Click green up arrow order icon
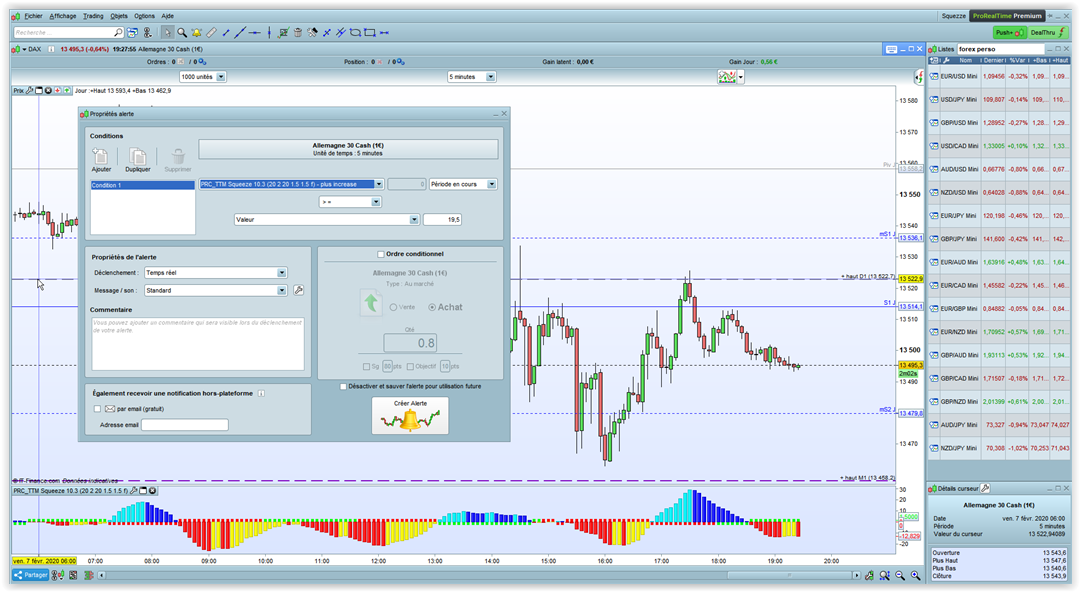 click(371, 303)
